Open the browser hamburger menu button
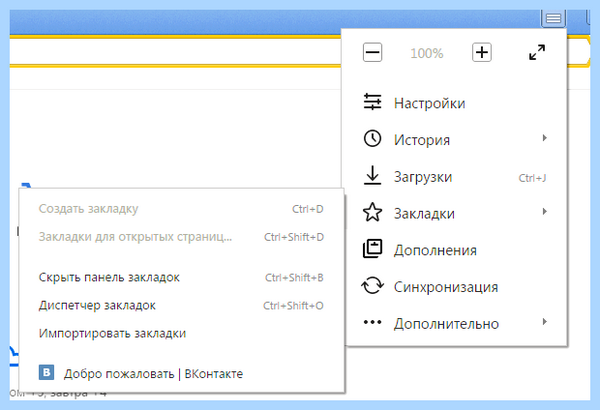The width and height of the screenshot is (600, 410). click(553, 18)
